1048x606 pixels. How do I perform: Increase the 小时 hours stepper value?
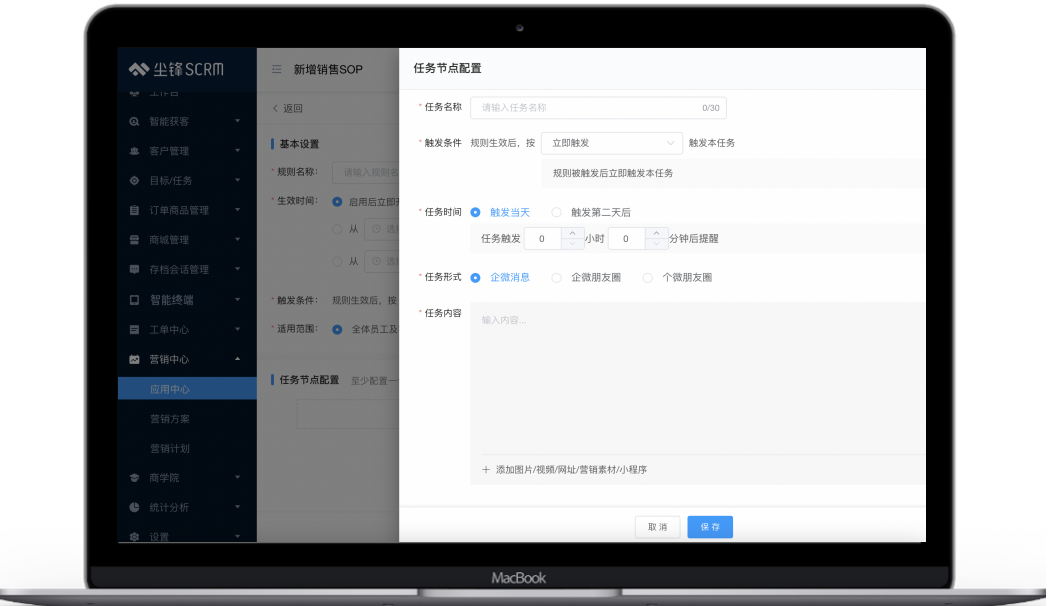[572, 233]
